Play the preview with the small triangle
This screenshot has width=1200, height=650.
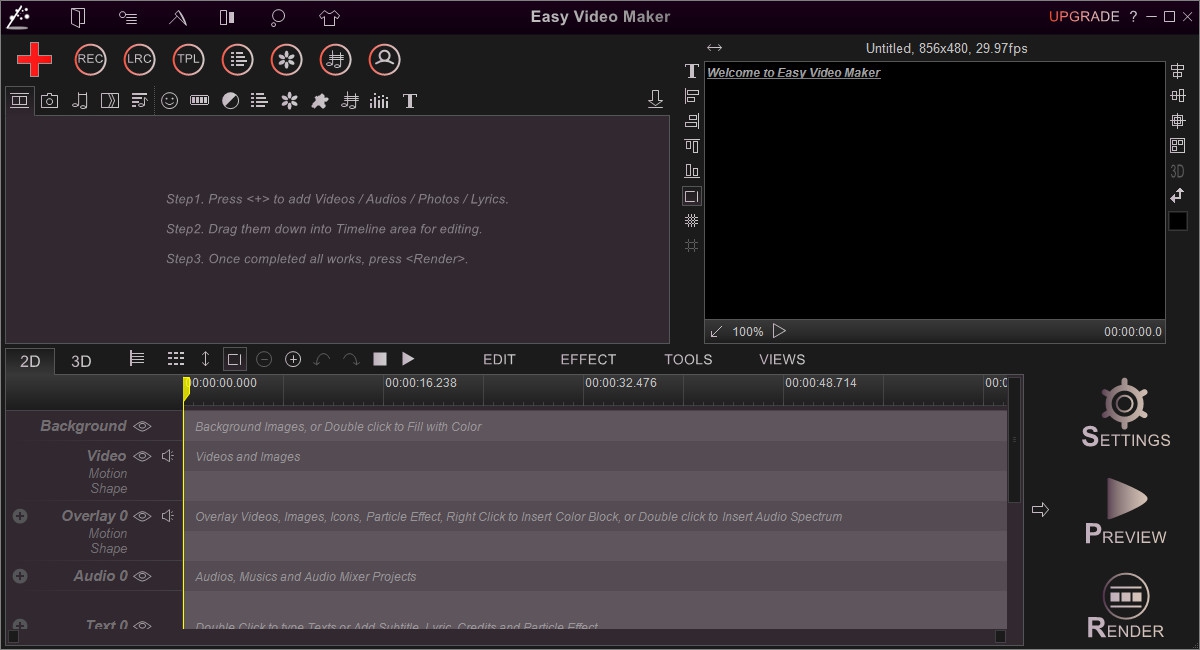[x=779, y=331]
